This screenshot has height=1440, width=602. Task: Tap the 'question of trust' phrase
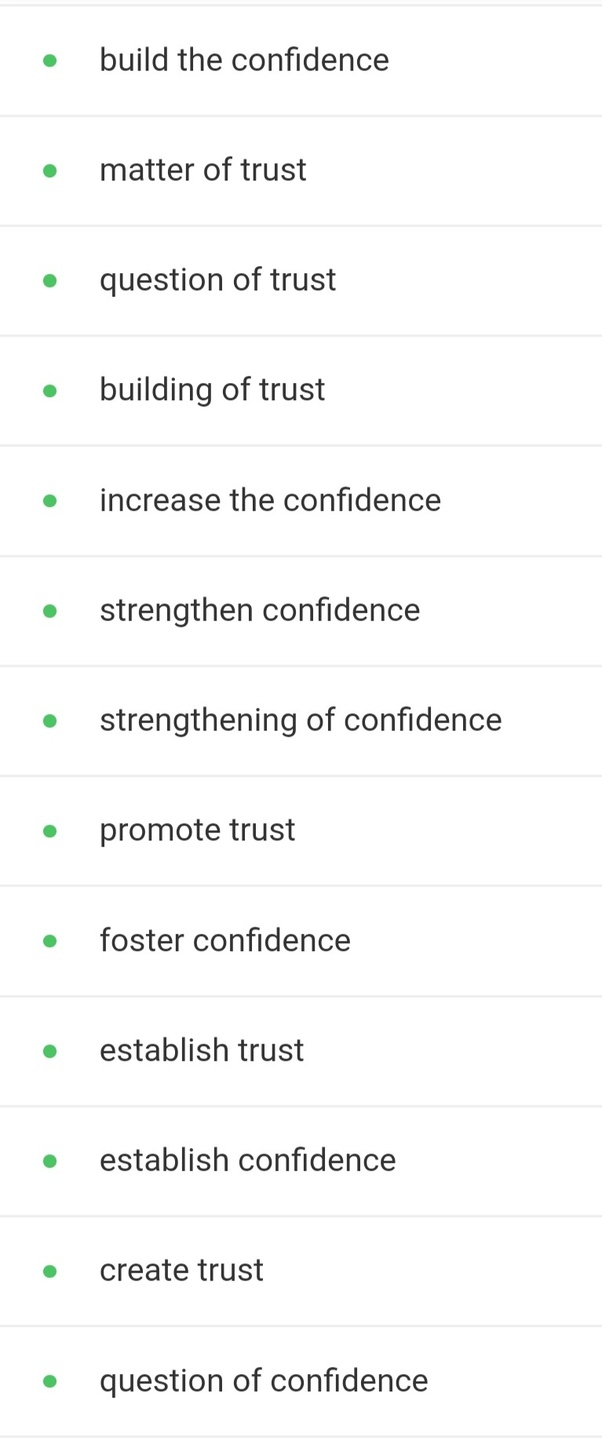218,280
